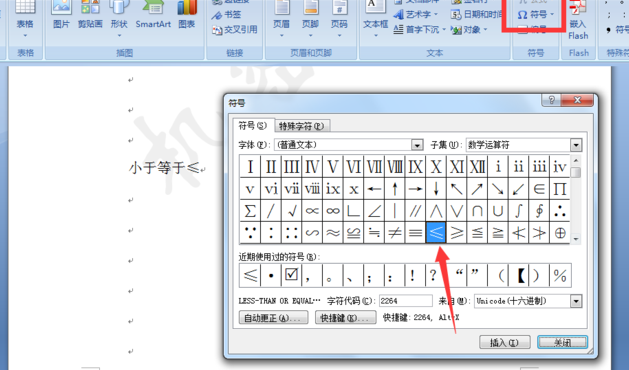Expand the 字体 font combo box

[x=417, y=145]
